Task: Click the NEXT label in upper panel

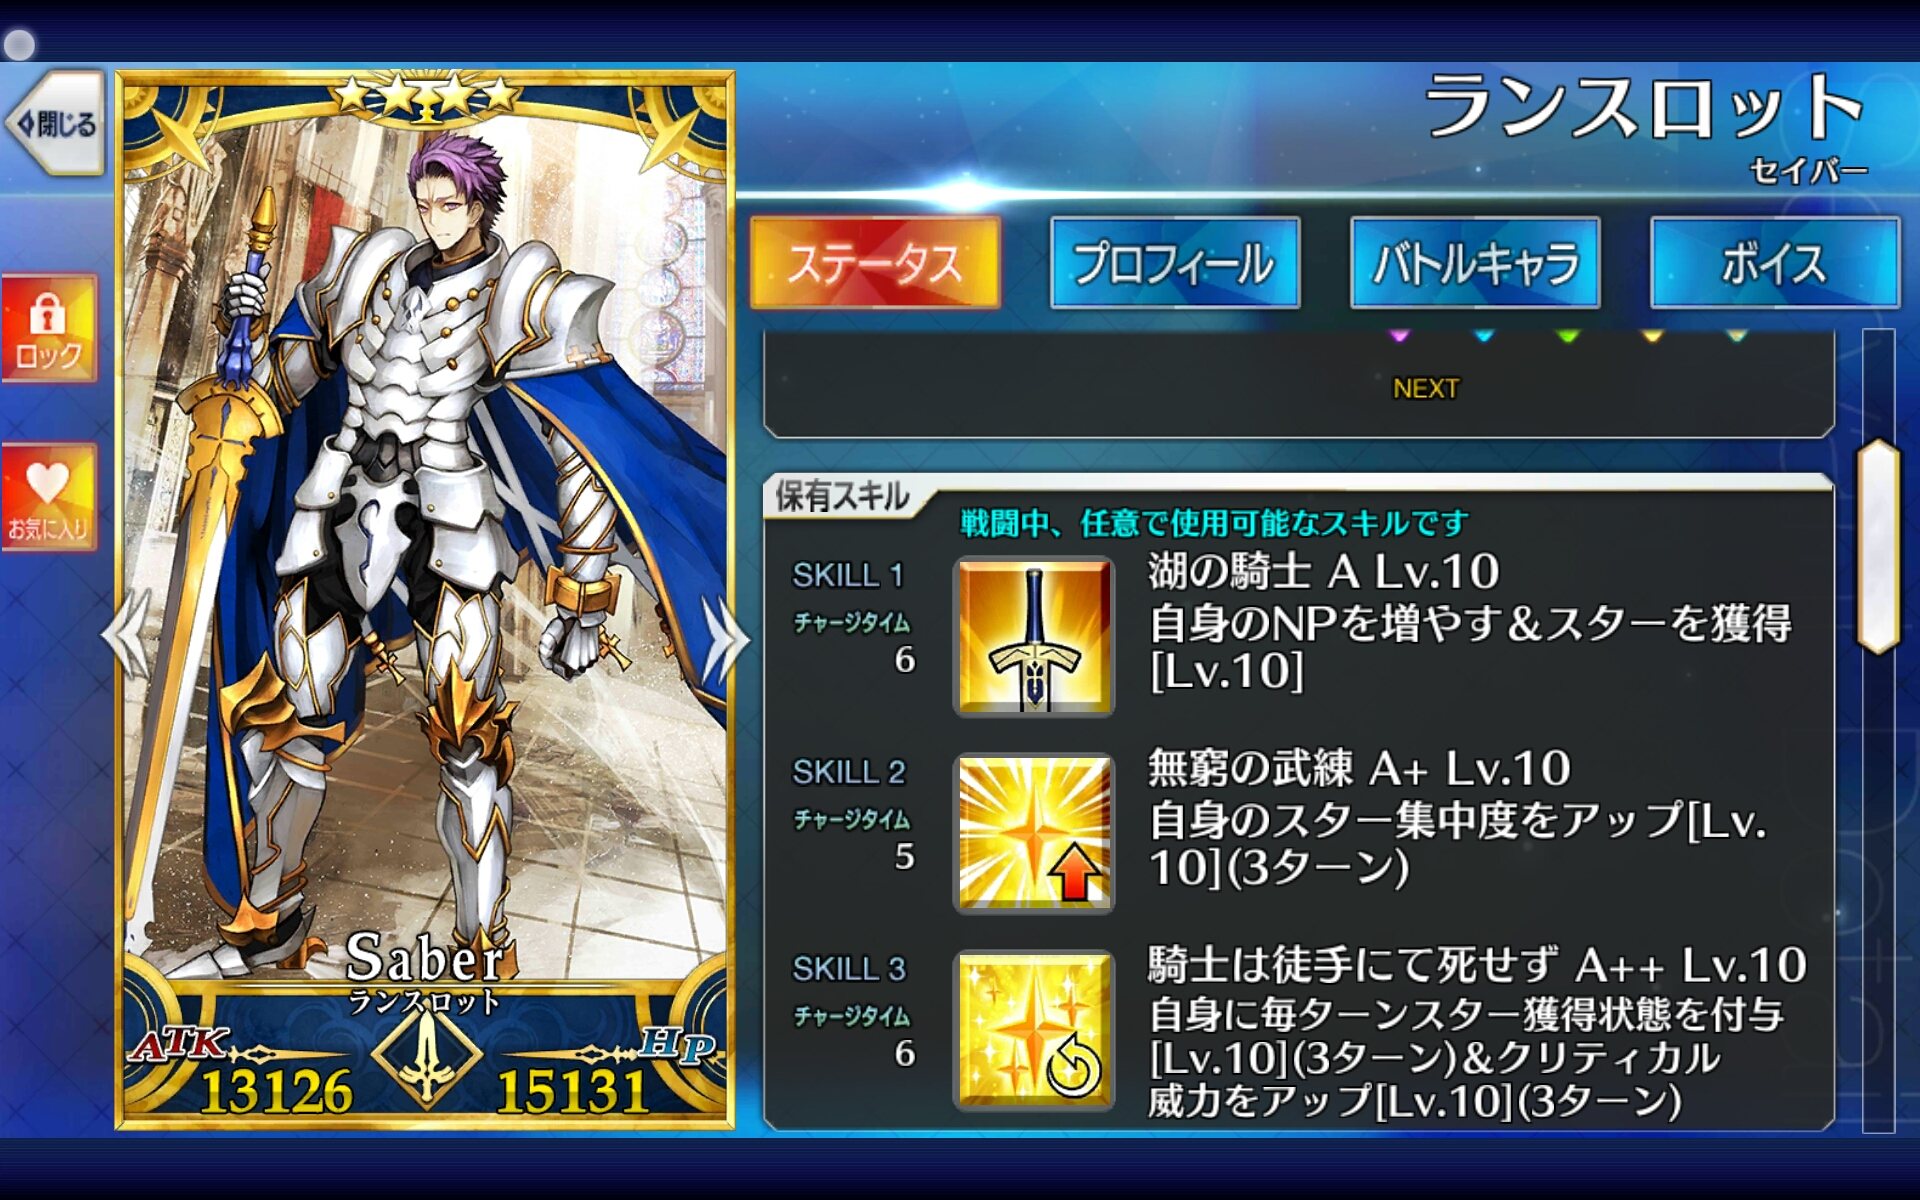Action: [x=1426, y=388]
